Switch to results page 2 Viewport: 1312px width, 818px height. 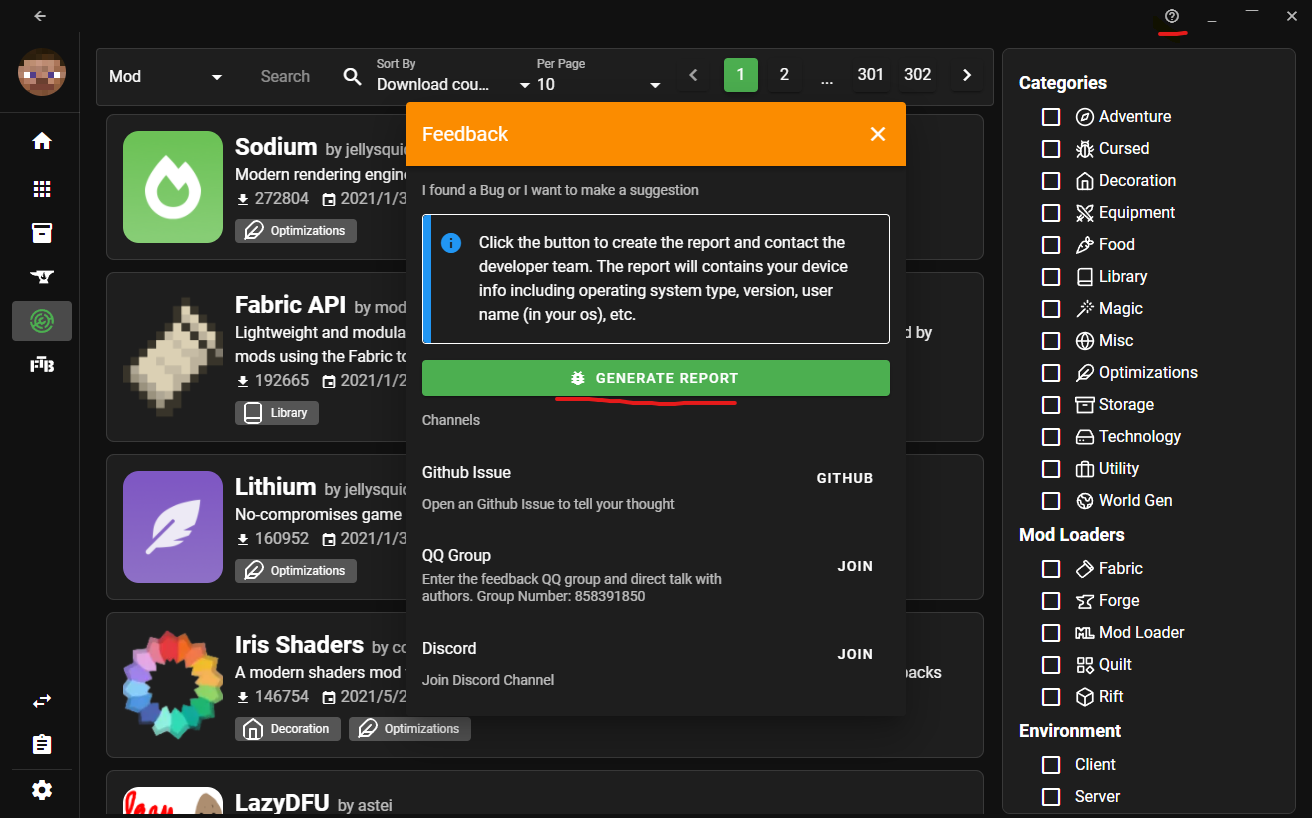(x=784, y=75)
